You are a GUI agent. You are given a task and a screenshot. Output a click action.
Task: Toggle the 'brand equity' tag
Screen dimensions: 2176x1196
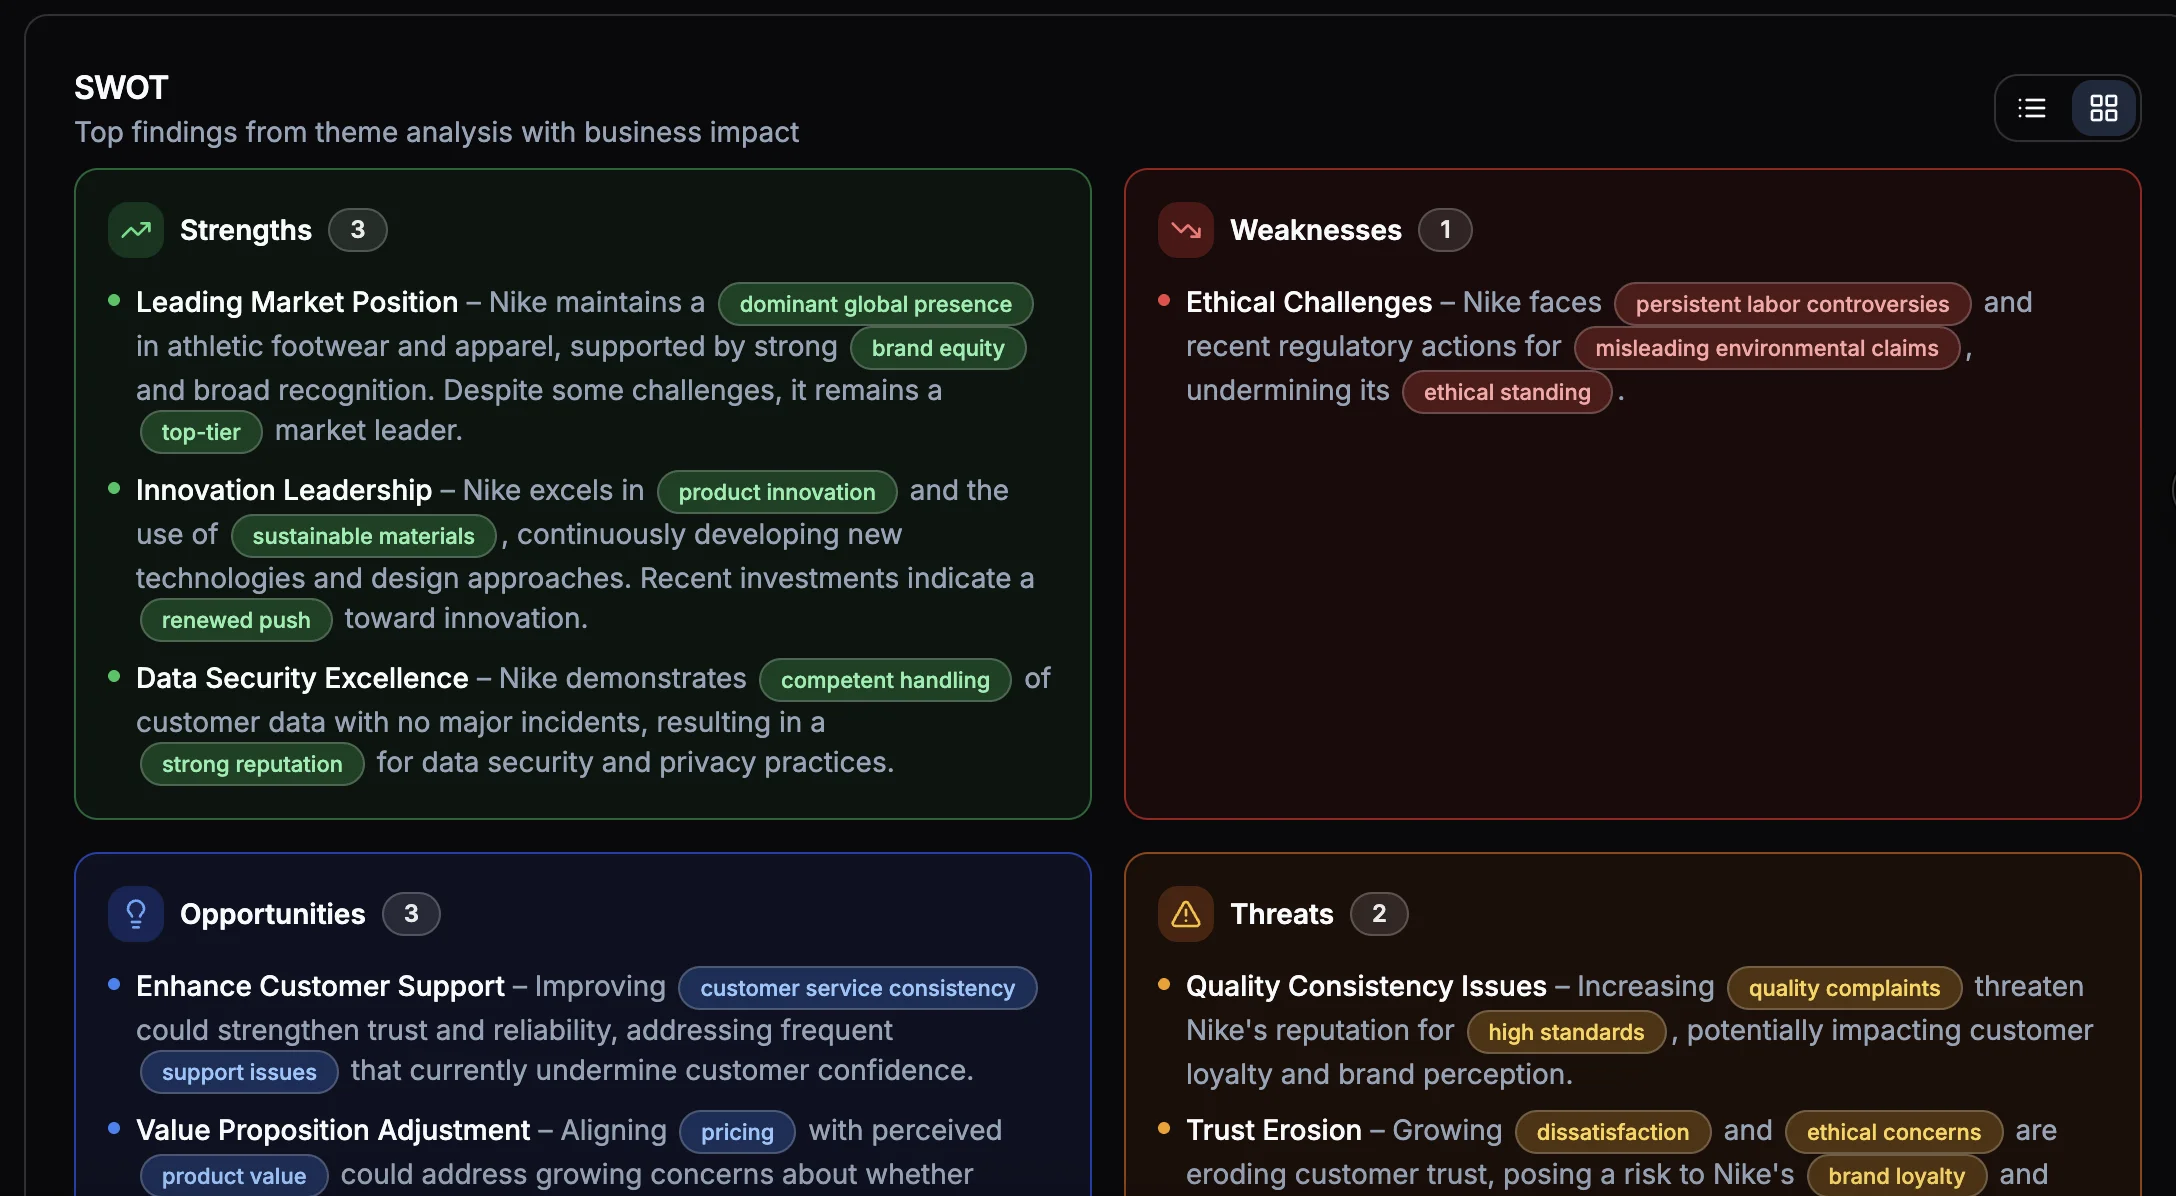click(x=937, y=348)
